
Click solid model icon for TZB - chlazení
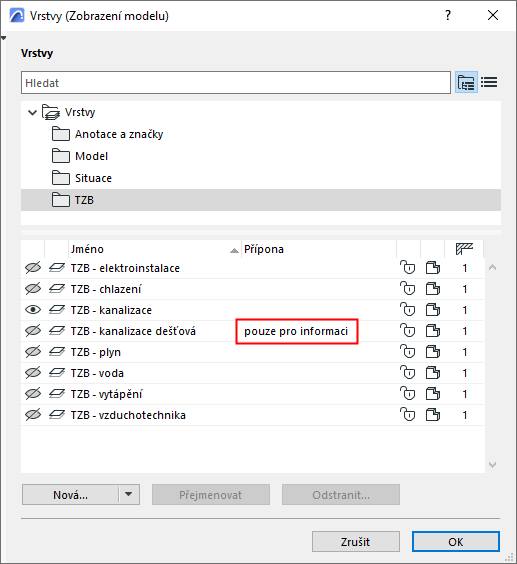tap(433, 289)
